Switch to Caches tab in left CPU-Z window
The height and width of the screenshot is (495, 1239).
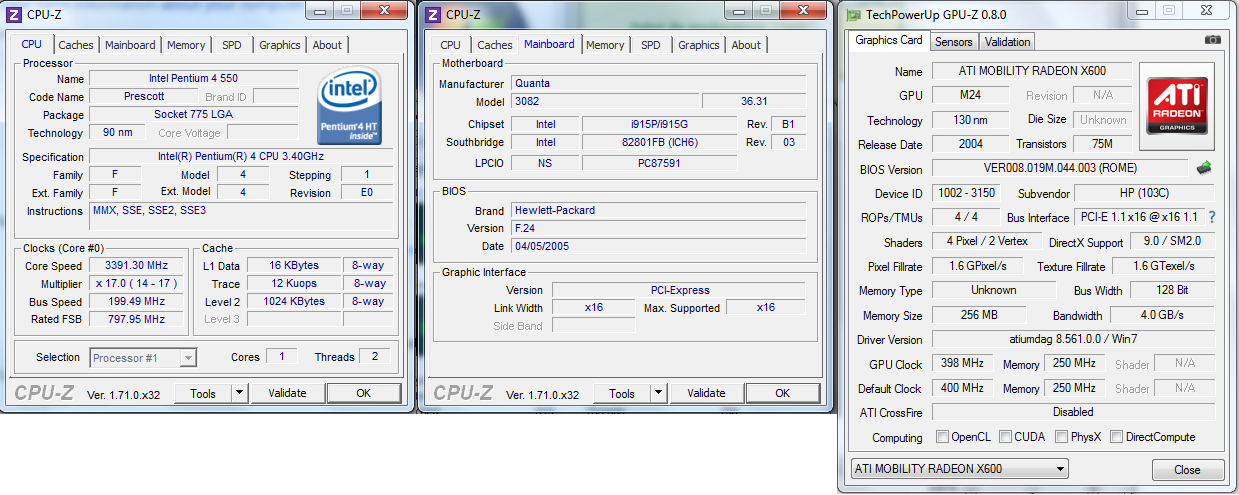pyautogui.click(x=75, y=45)
